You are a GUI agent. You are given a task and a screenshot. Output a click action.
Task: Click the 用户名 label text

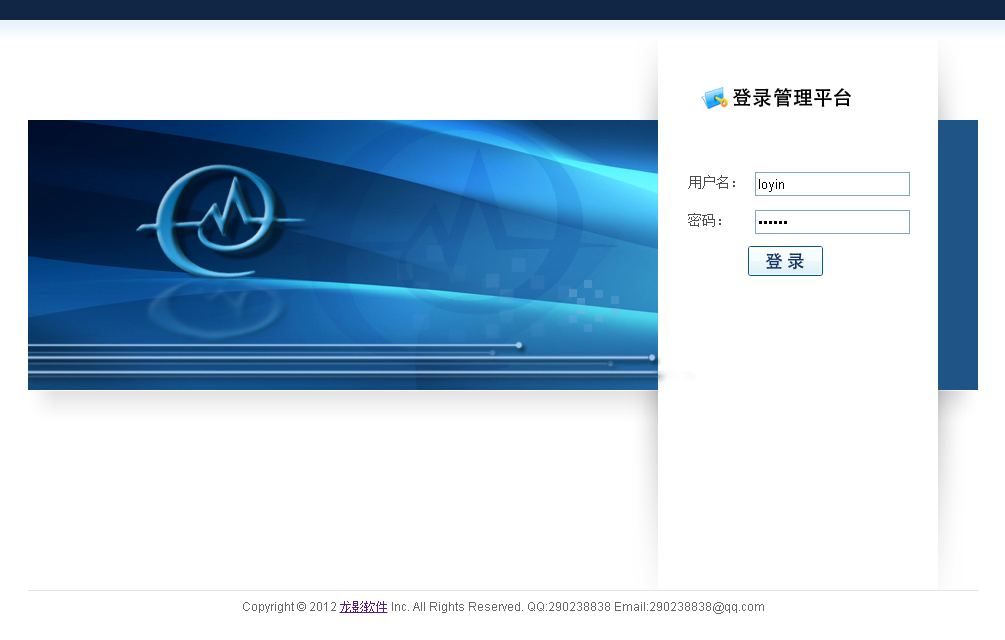(712, 183)
